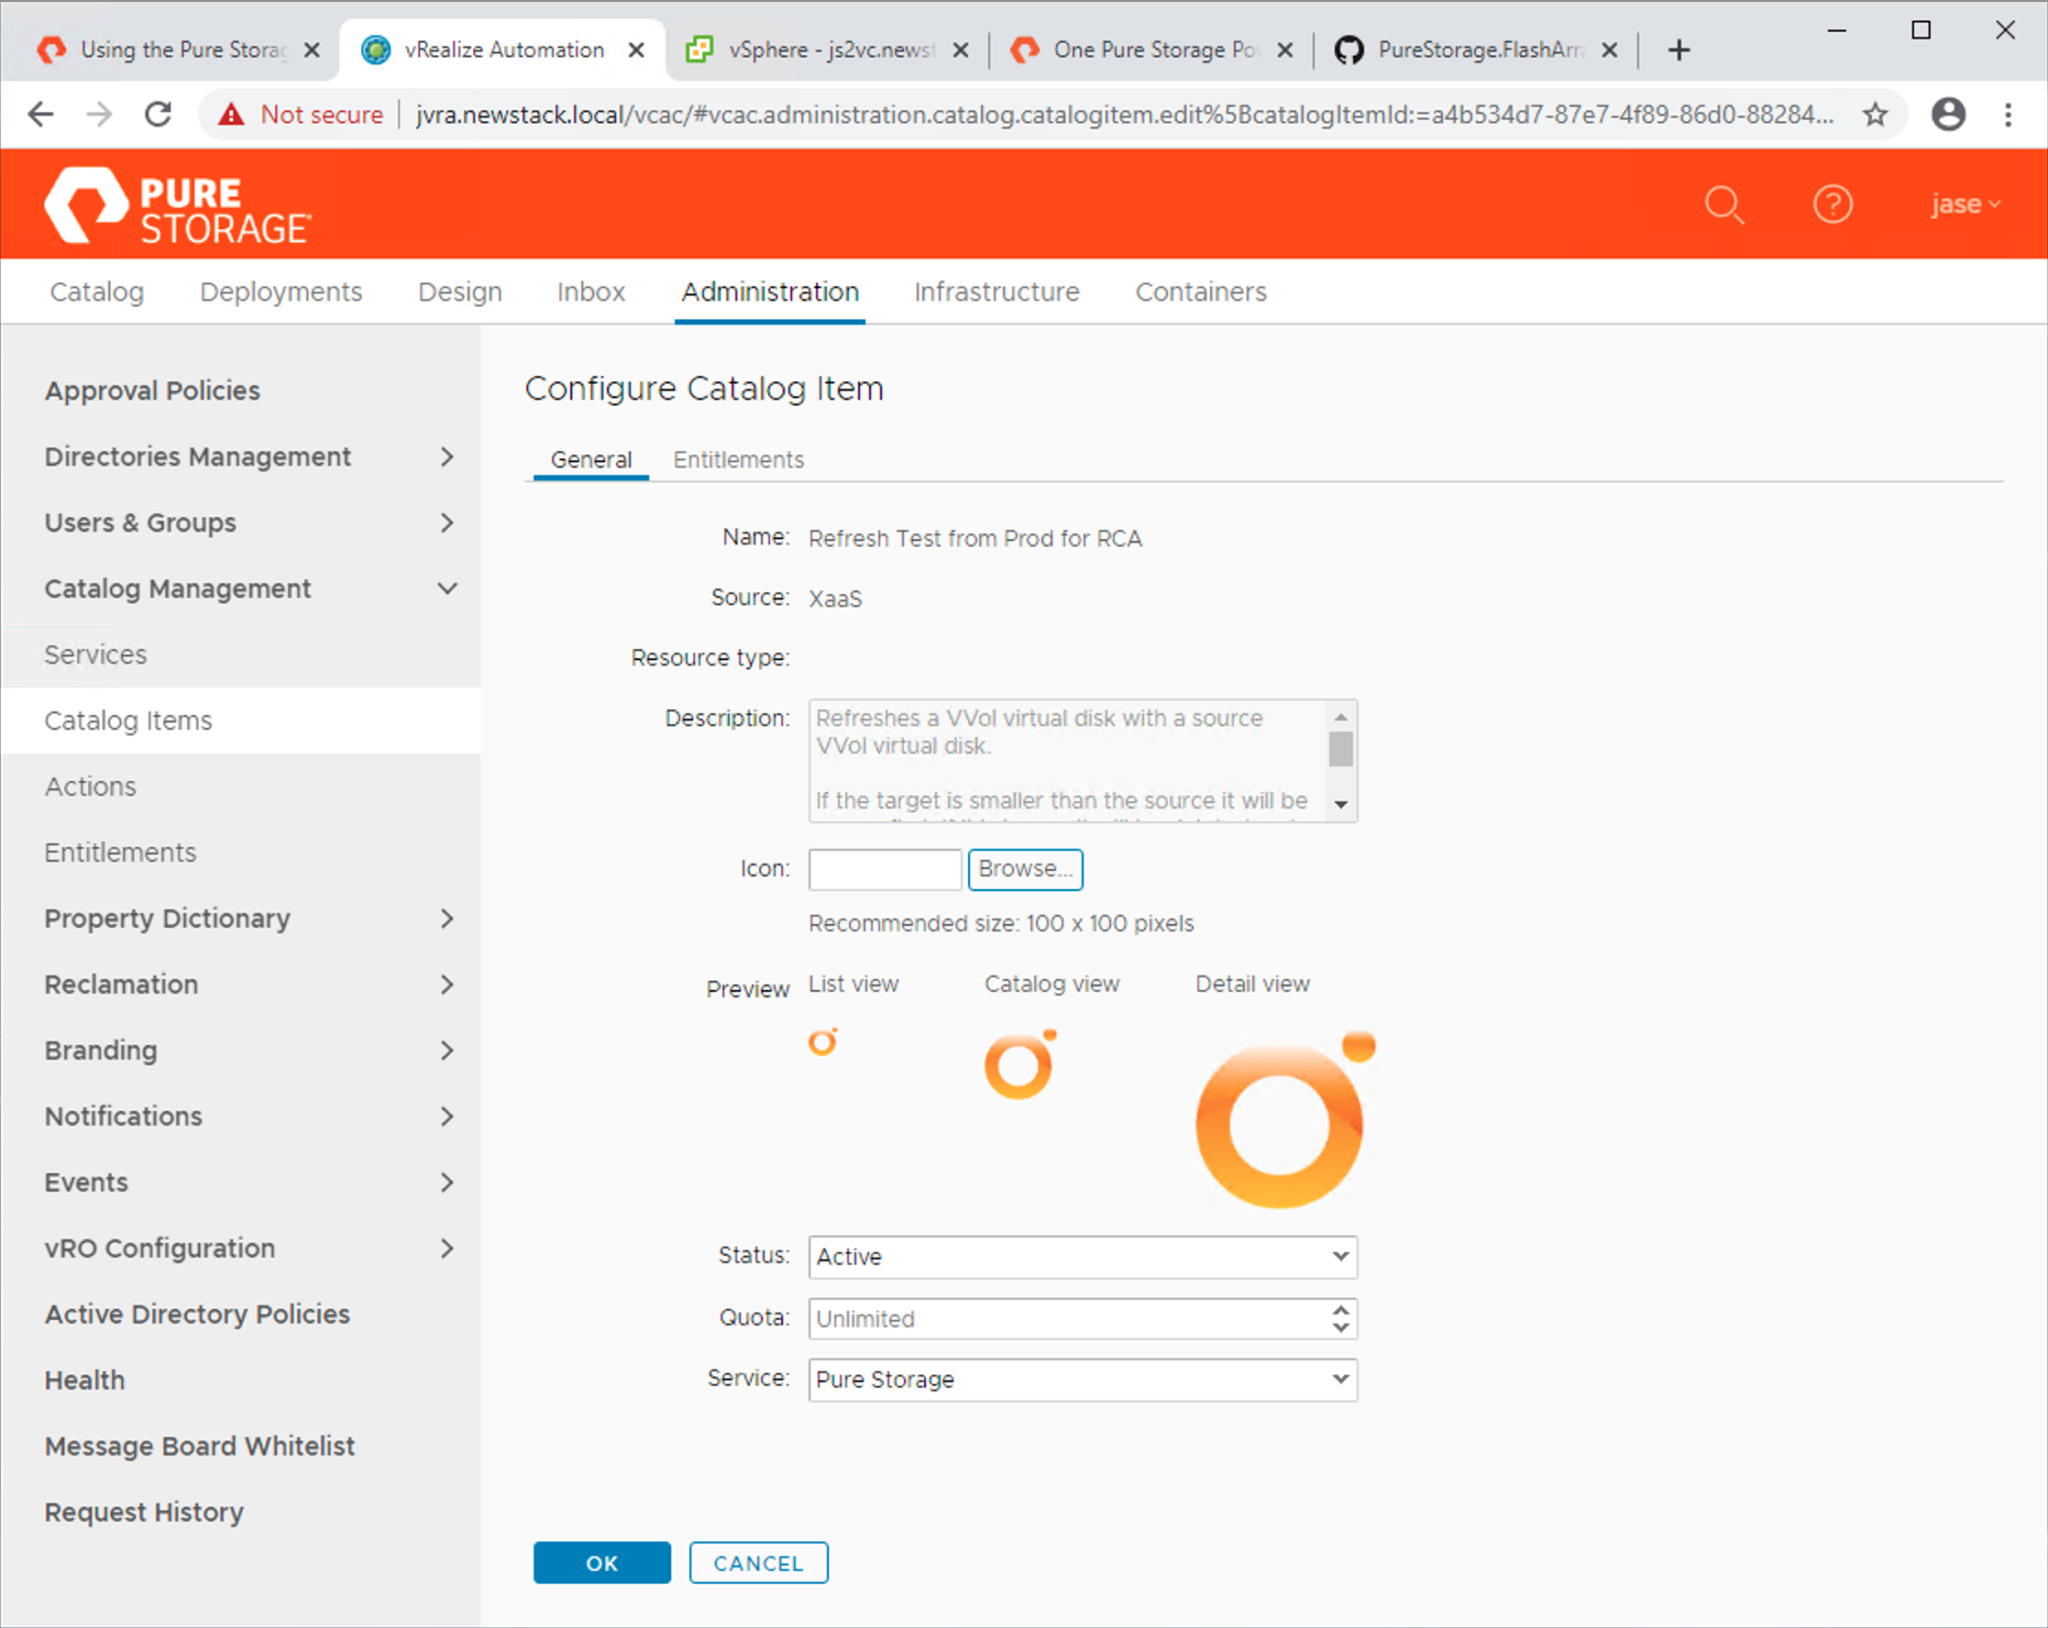Open the Service dropdown showing Pure Storage
2048x1628 pixels.
[1082, 1380]
